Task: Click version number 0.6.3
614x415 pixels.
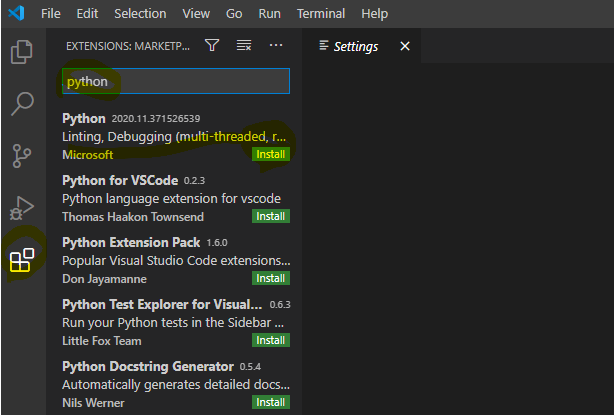Action: click(x=280, y=305)
